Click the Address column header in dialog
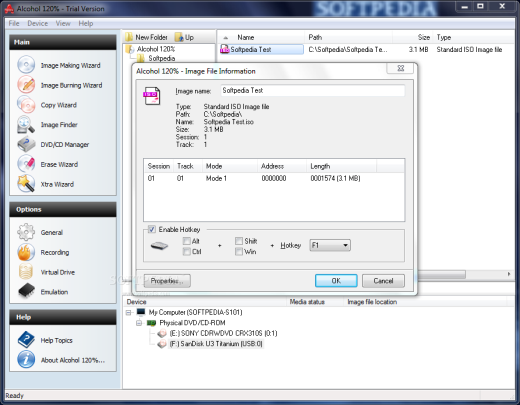 (x=282, y=166)
